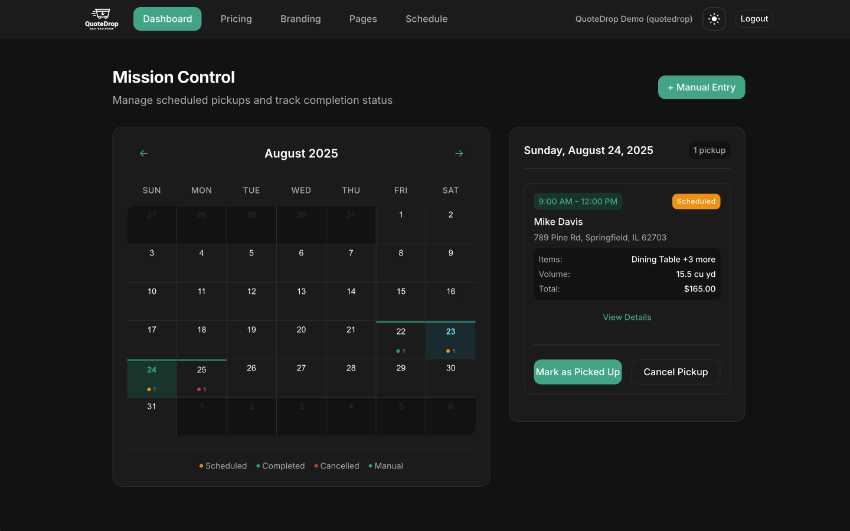Select August 24 calendar day

click(x=152, y=378)
